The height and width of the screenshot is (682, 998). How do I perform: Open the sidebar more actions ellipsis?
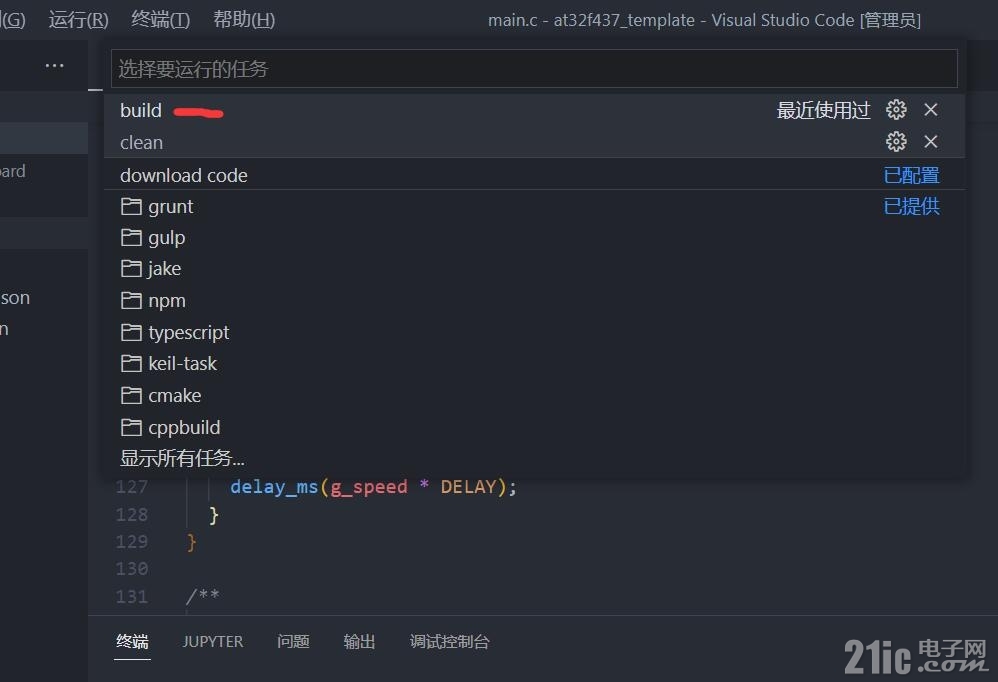pos(55,66)
